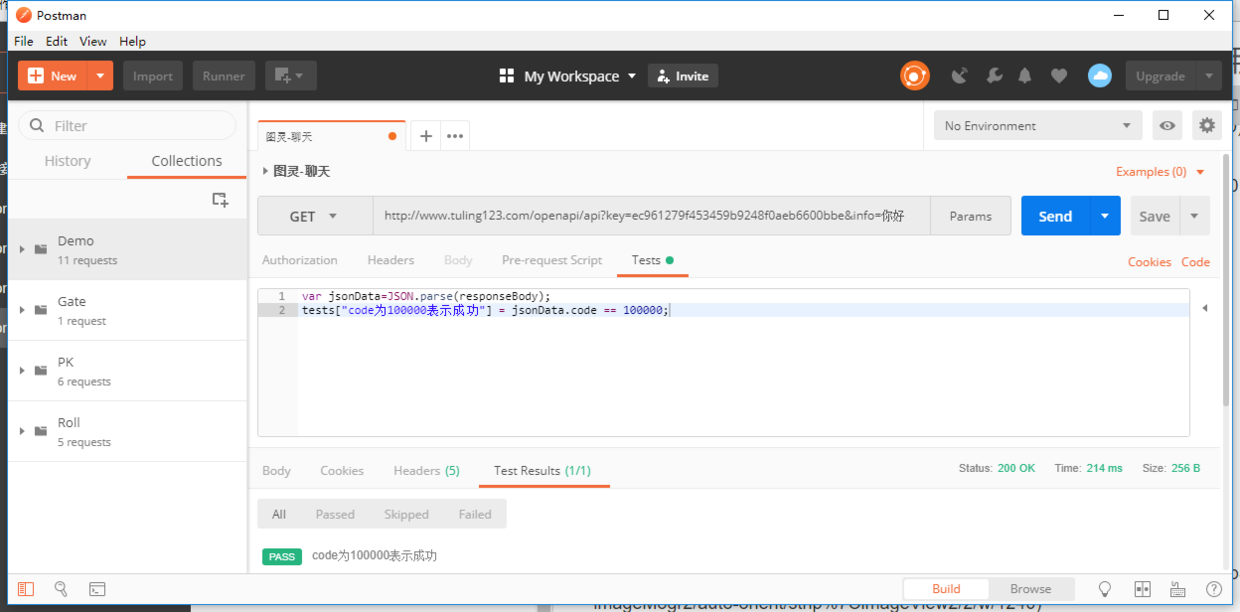Image resolution: width=1240 pixels, height=612 pixels.
Task: Toggle sidebar icon in bottom status bar
Action: (x=26, y=589)
